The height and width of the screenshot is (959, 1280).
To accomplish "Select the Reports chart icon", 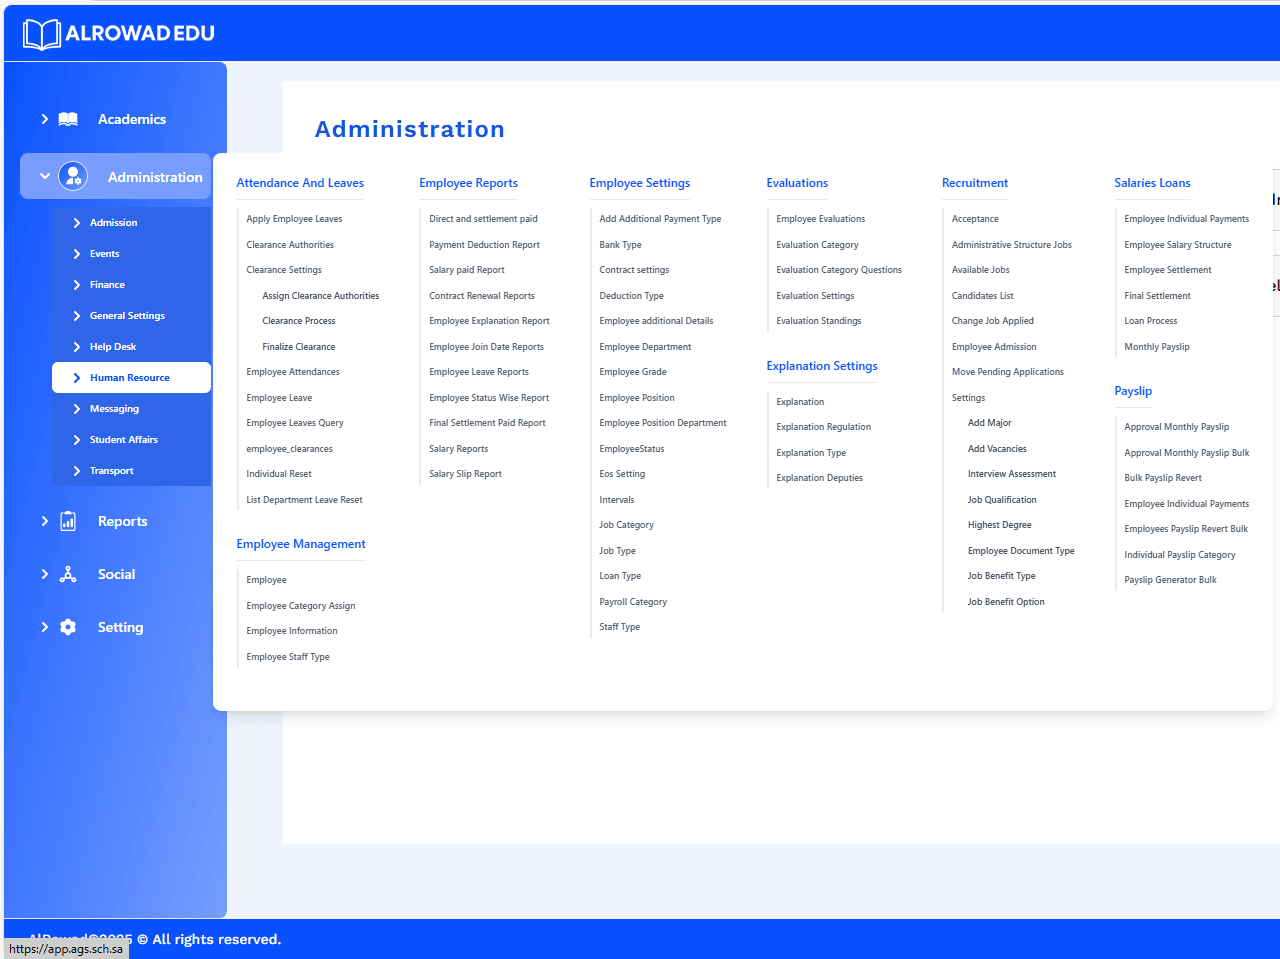I will (66, 521).
